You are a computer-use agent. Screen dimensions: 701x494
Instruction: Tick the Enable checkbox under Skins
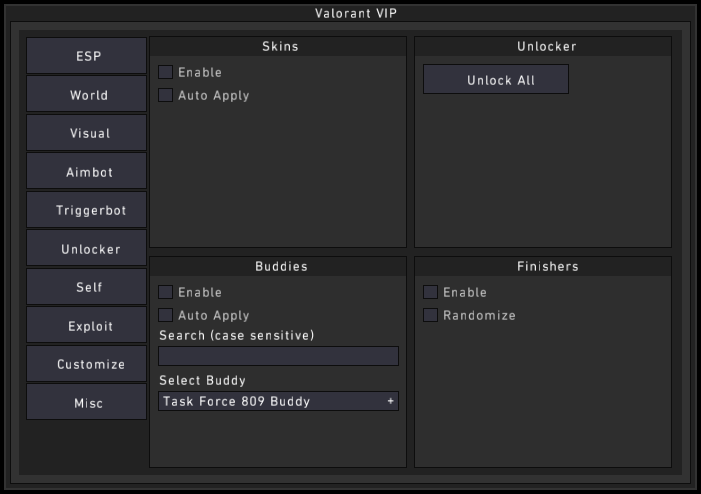click(x=166, y=72)
